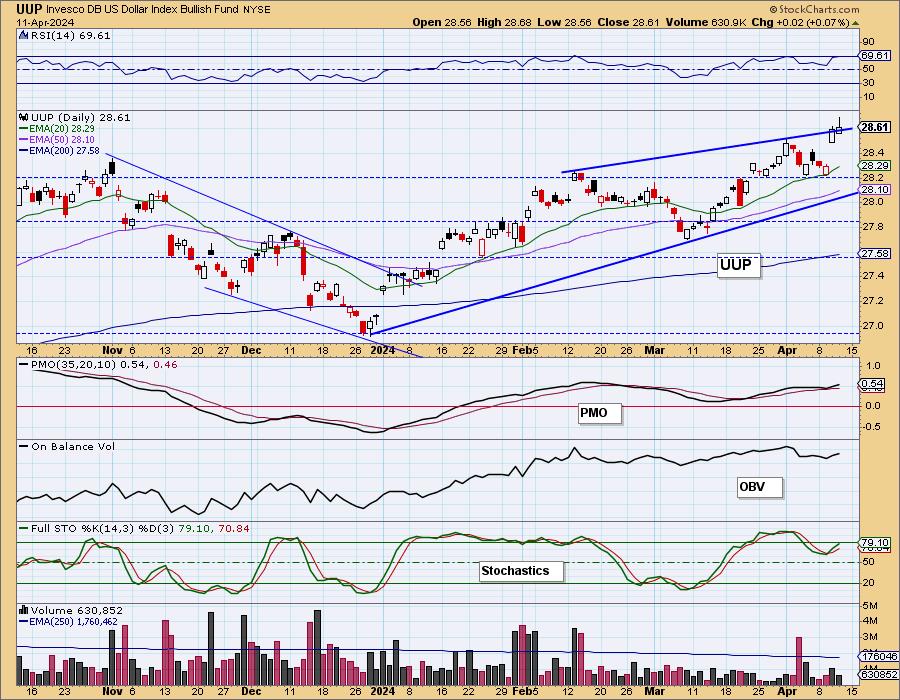
Task: Click the 'Volume 630,852' legend label
Action: pos(76,610)
